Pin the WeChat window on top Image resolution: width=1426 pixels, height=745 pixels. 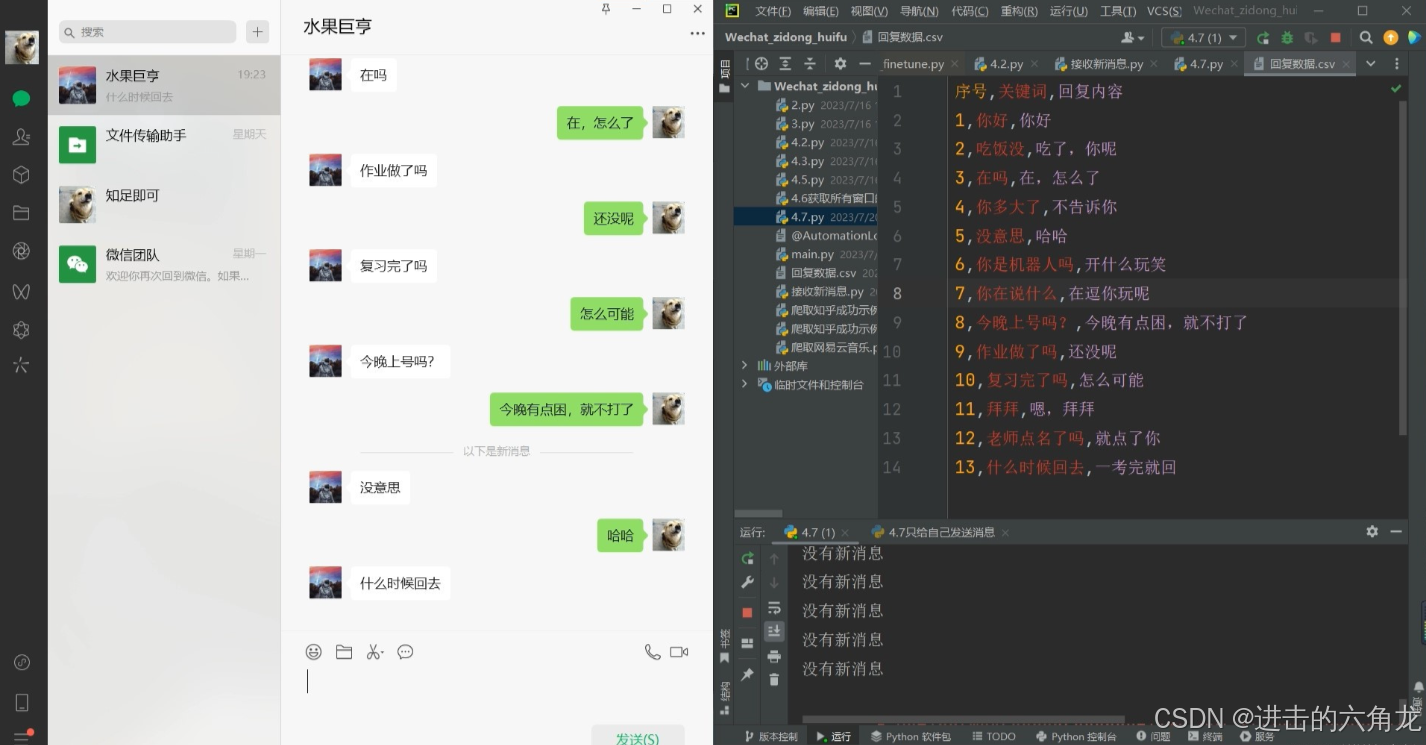click(605, 9)
